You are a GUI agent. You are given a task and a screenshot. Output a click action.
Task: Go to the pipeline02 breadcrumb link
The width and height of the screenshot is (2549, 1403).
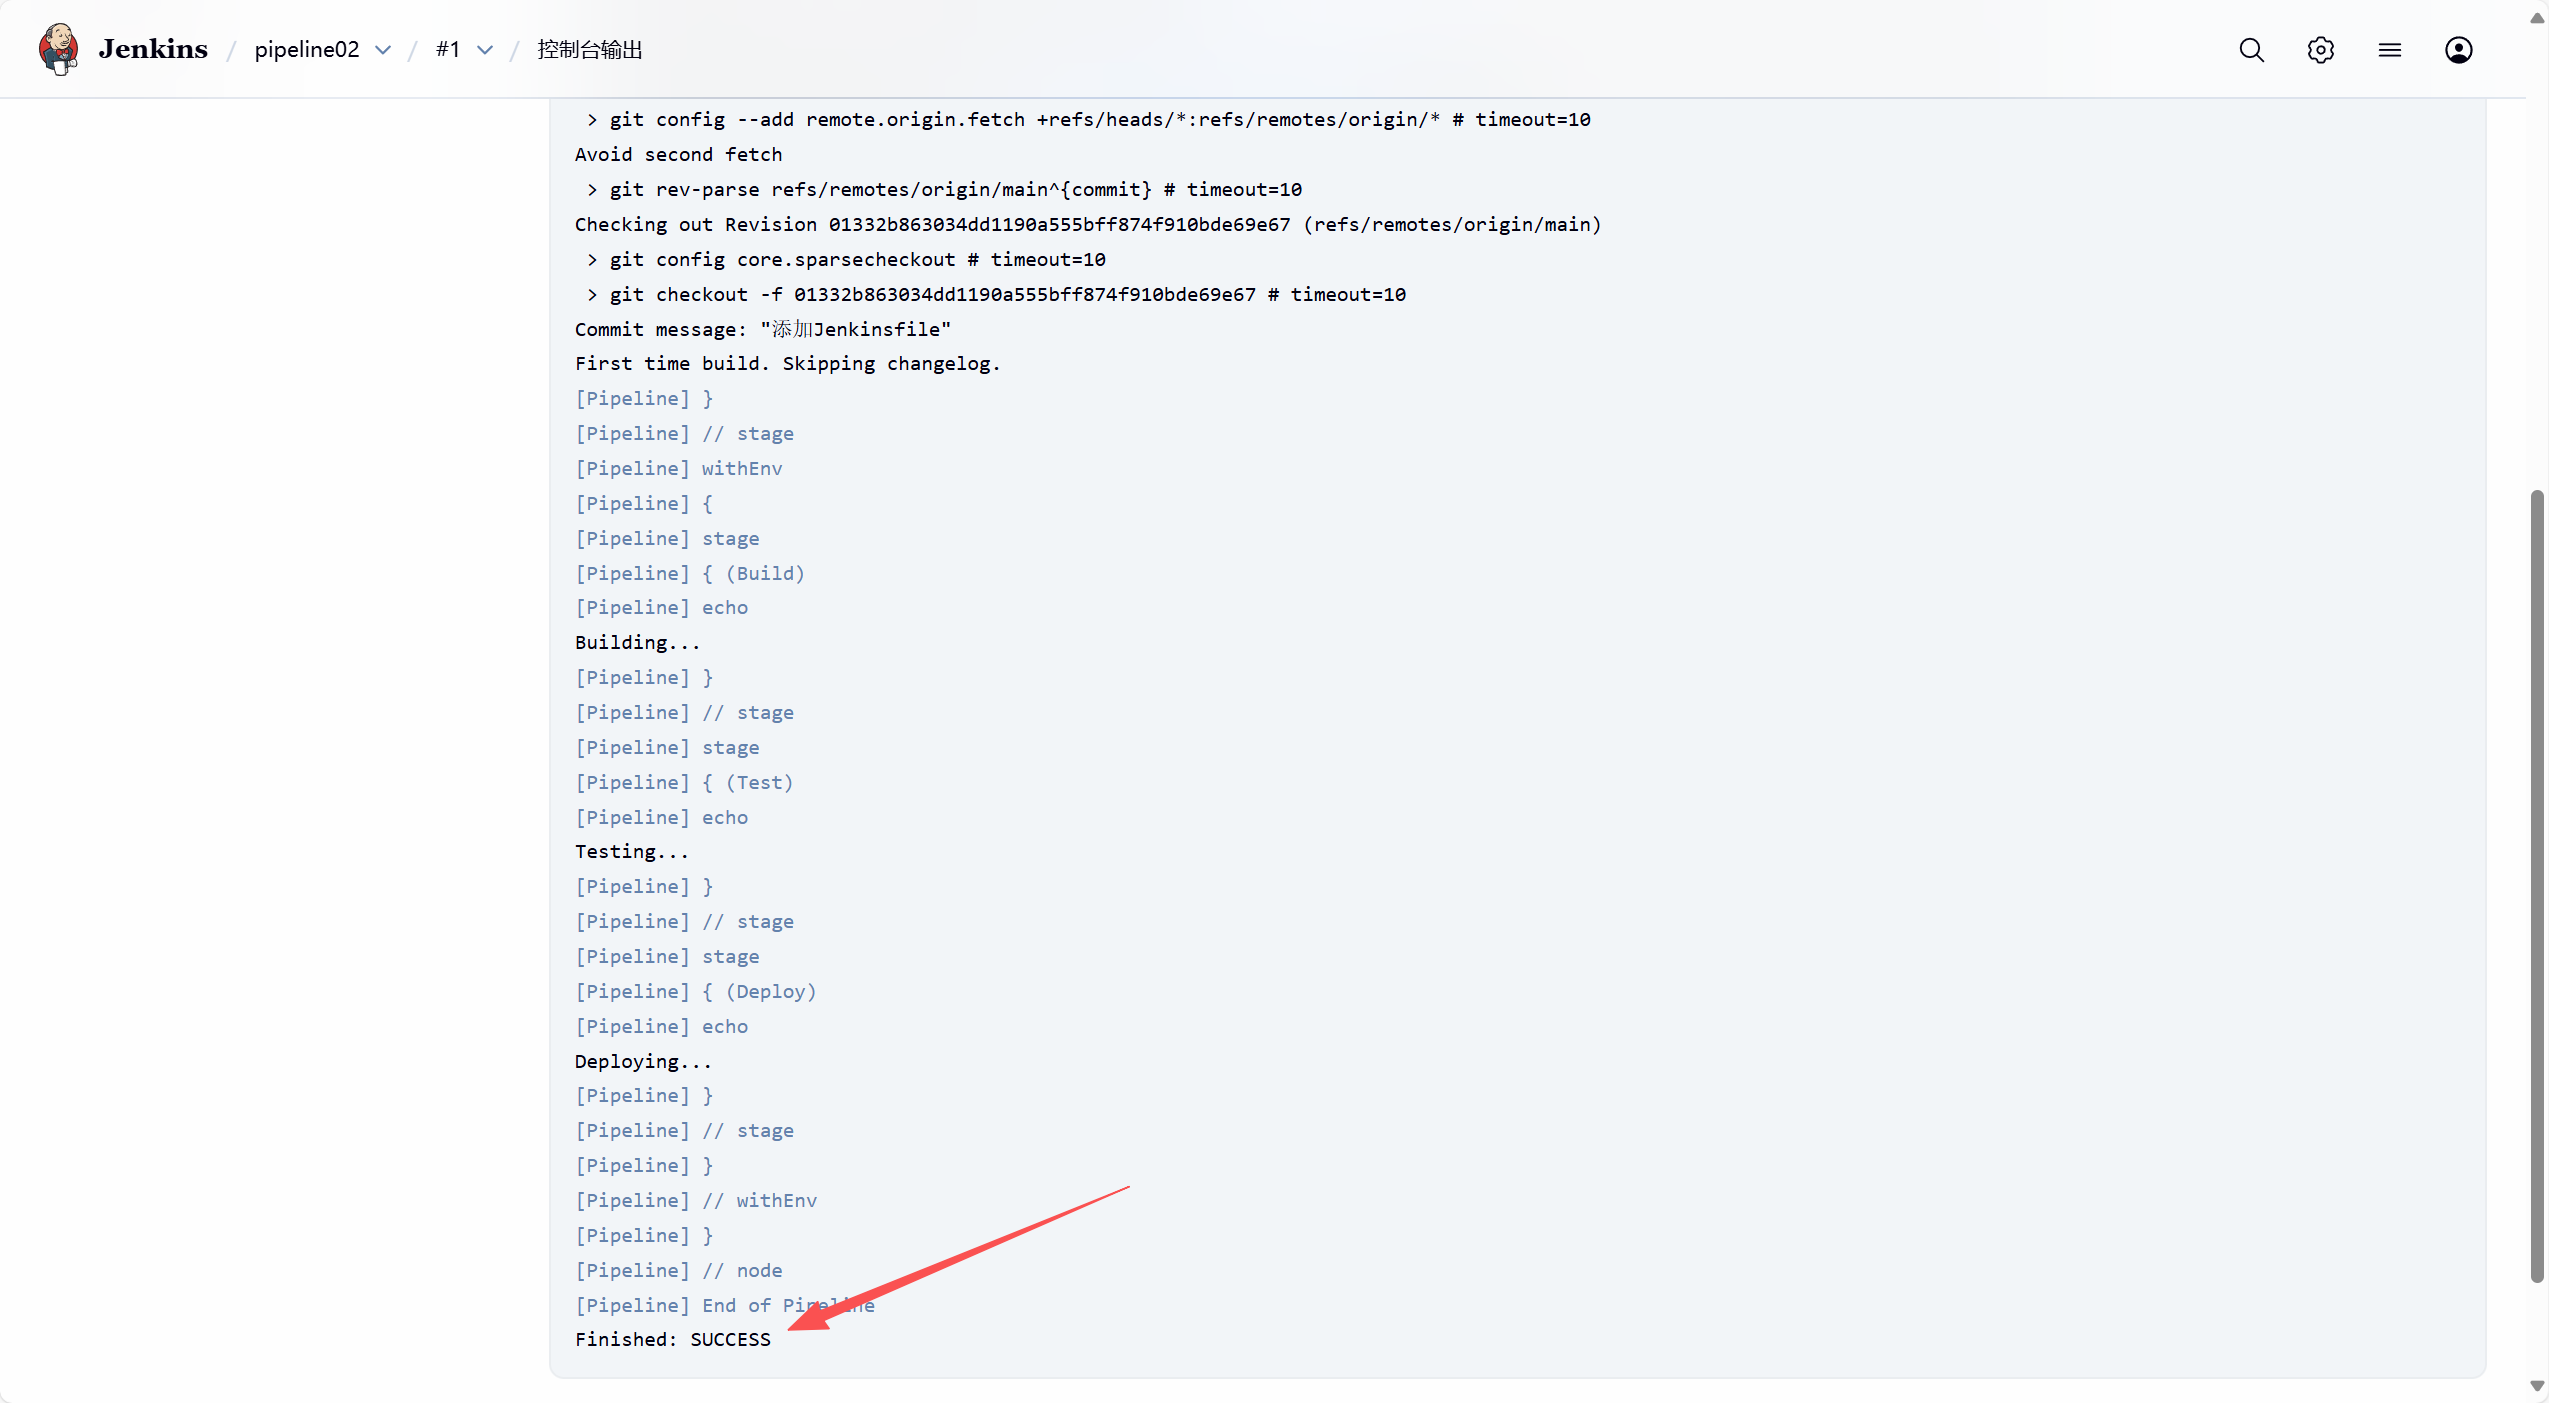[x=306, y=50]
